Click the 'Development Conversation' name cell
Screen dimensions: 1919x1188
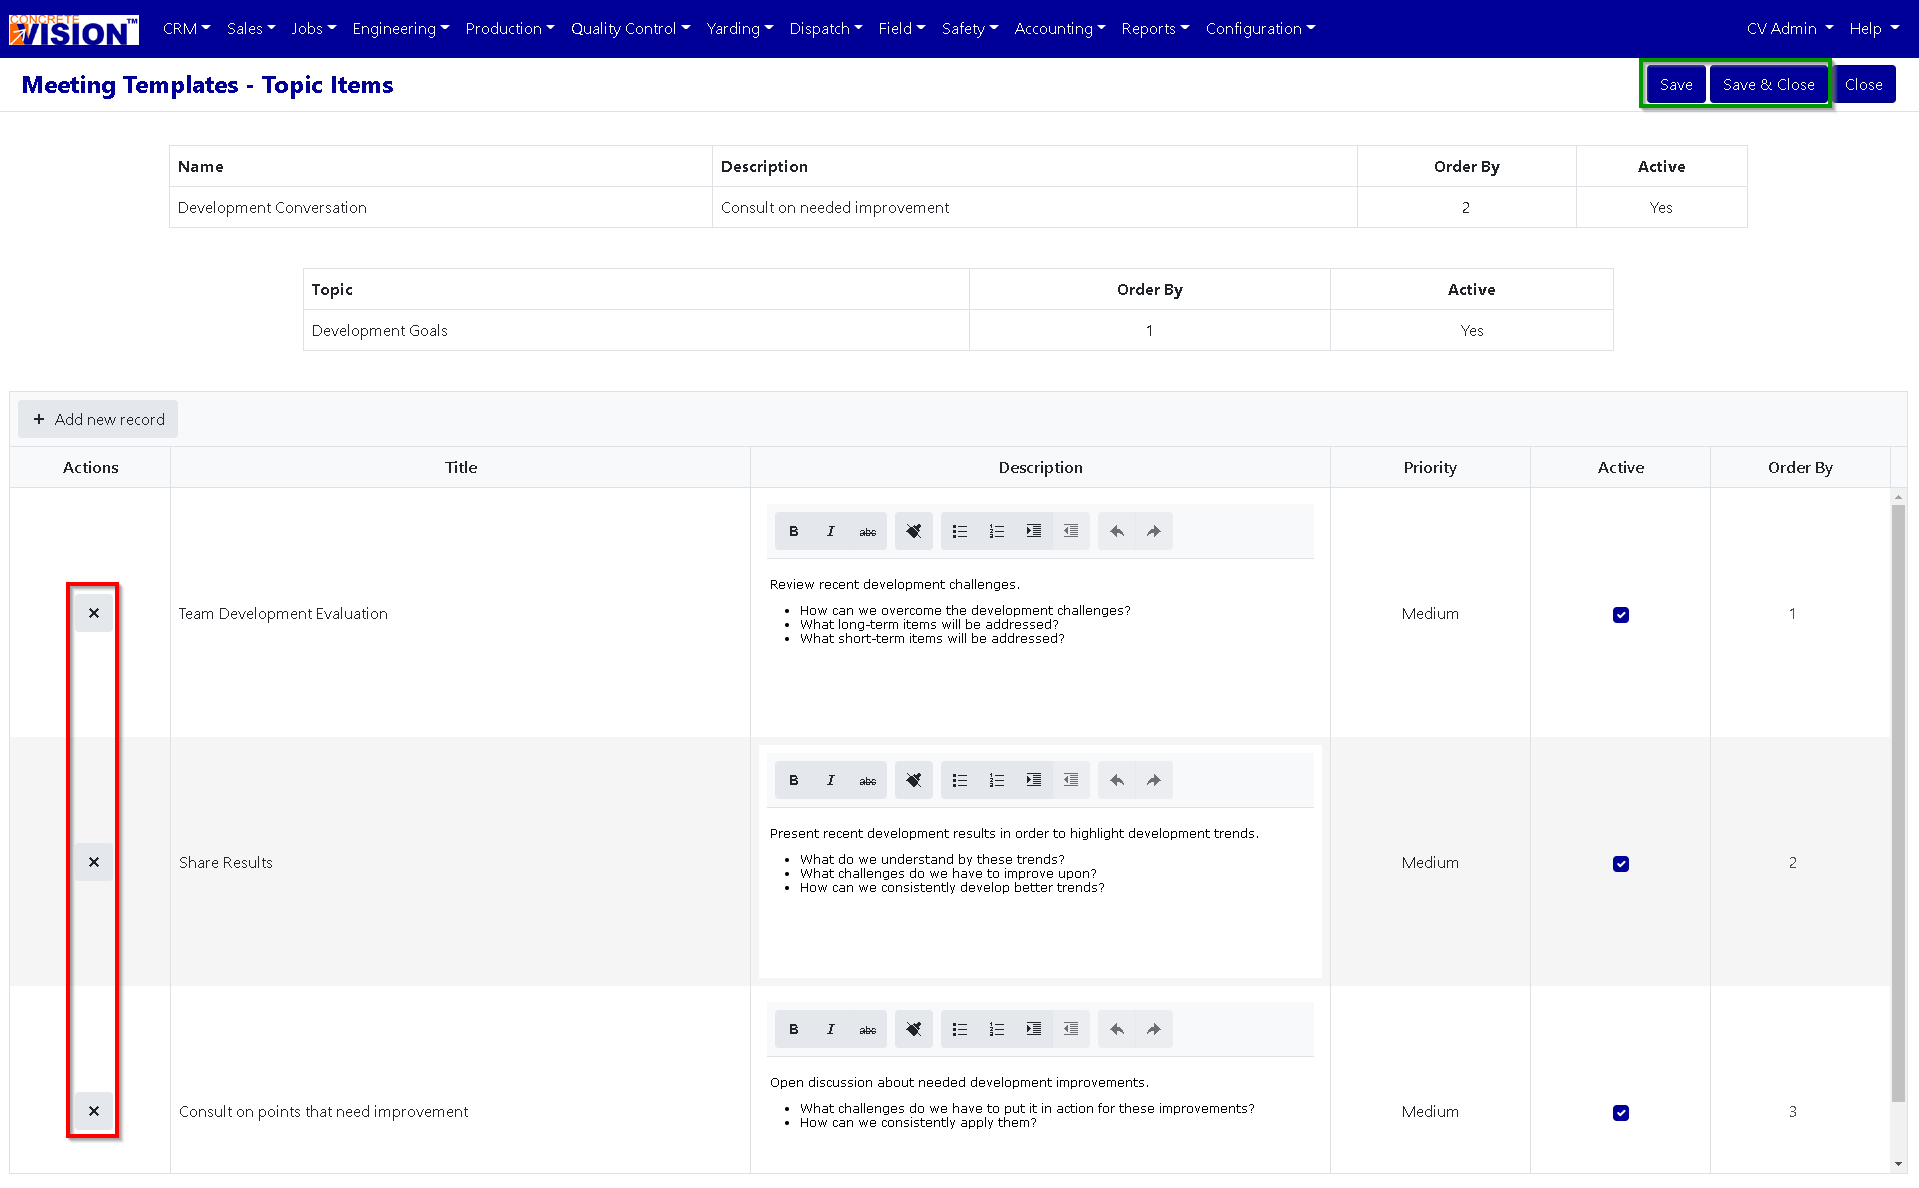tap(441, 207)
